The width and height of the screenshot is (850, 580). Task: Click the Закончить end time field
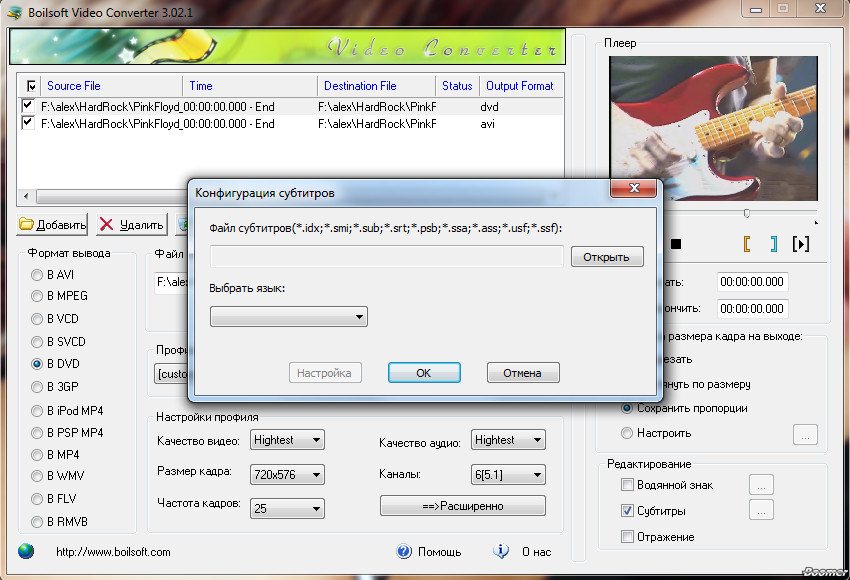click(x=752, y=308)
